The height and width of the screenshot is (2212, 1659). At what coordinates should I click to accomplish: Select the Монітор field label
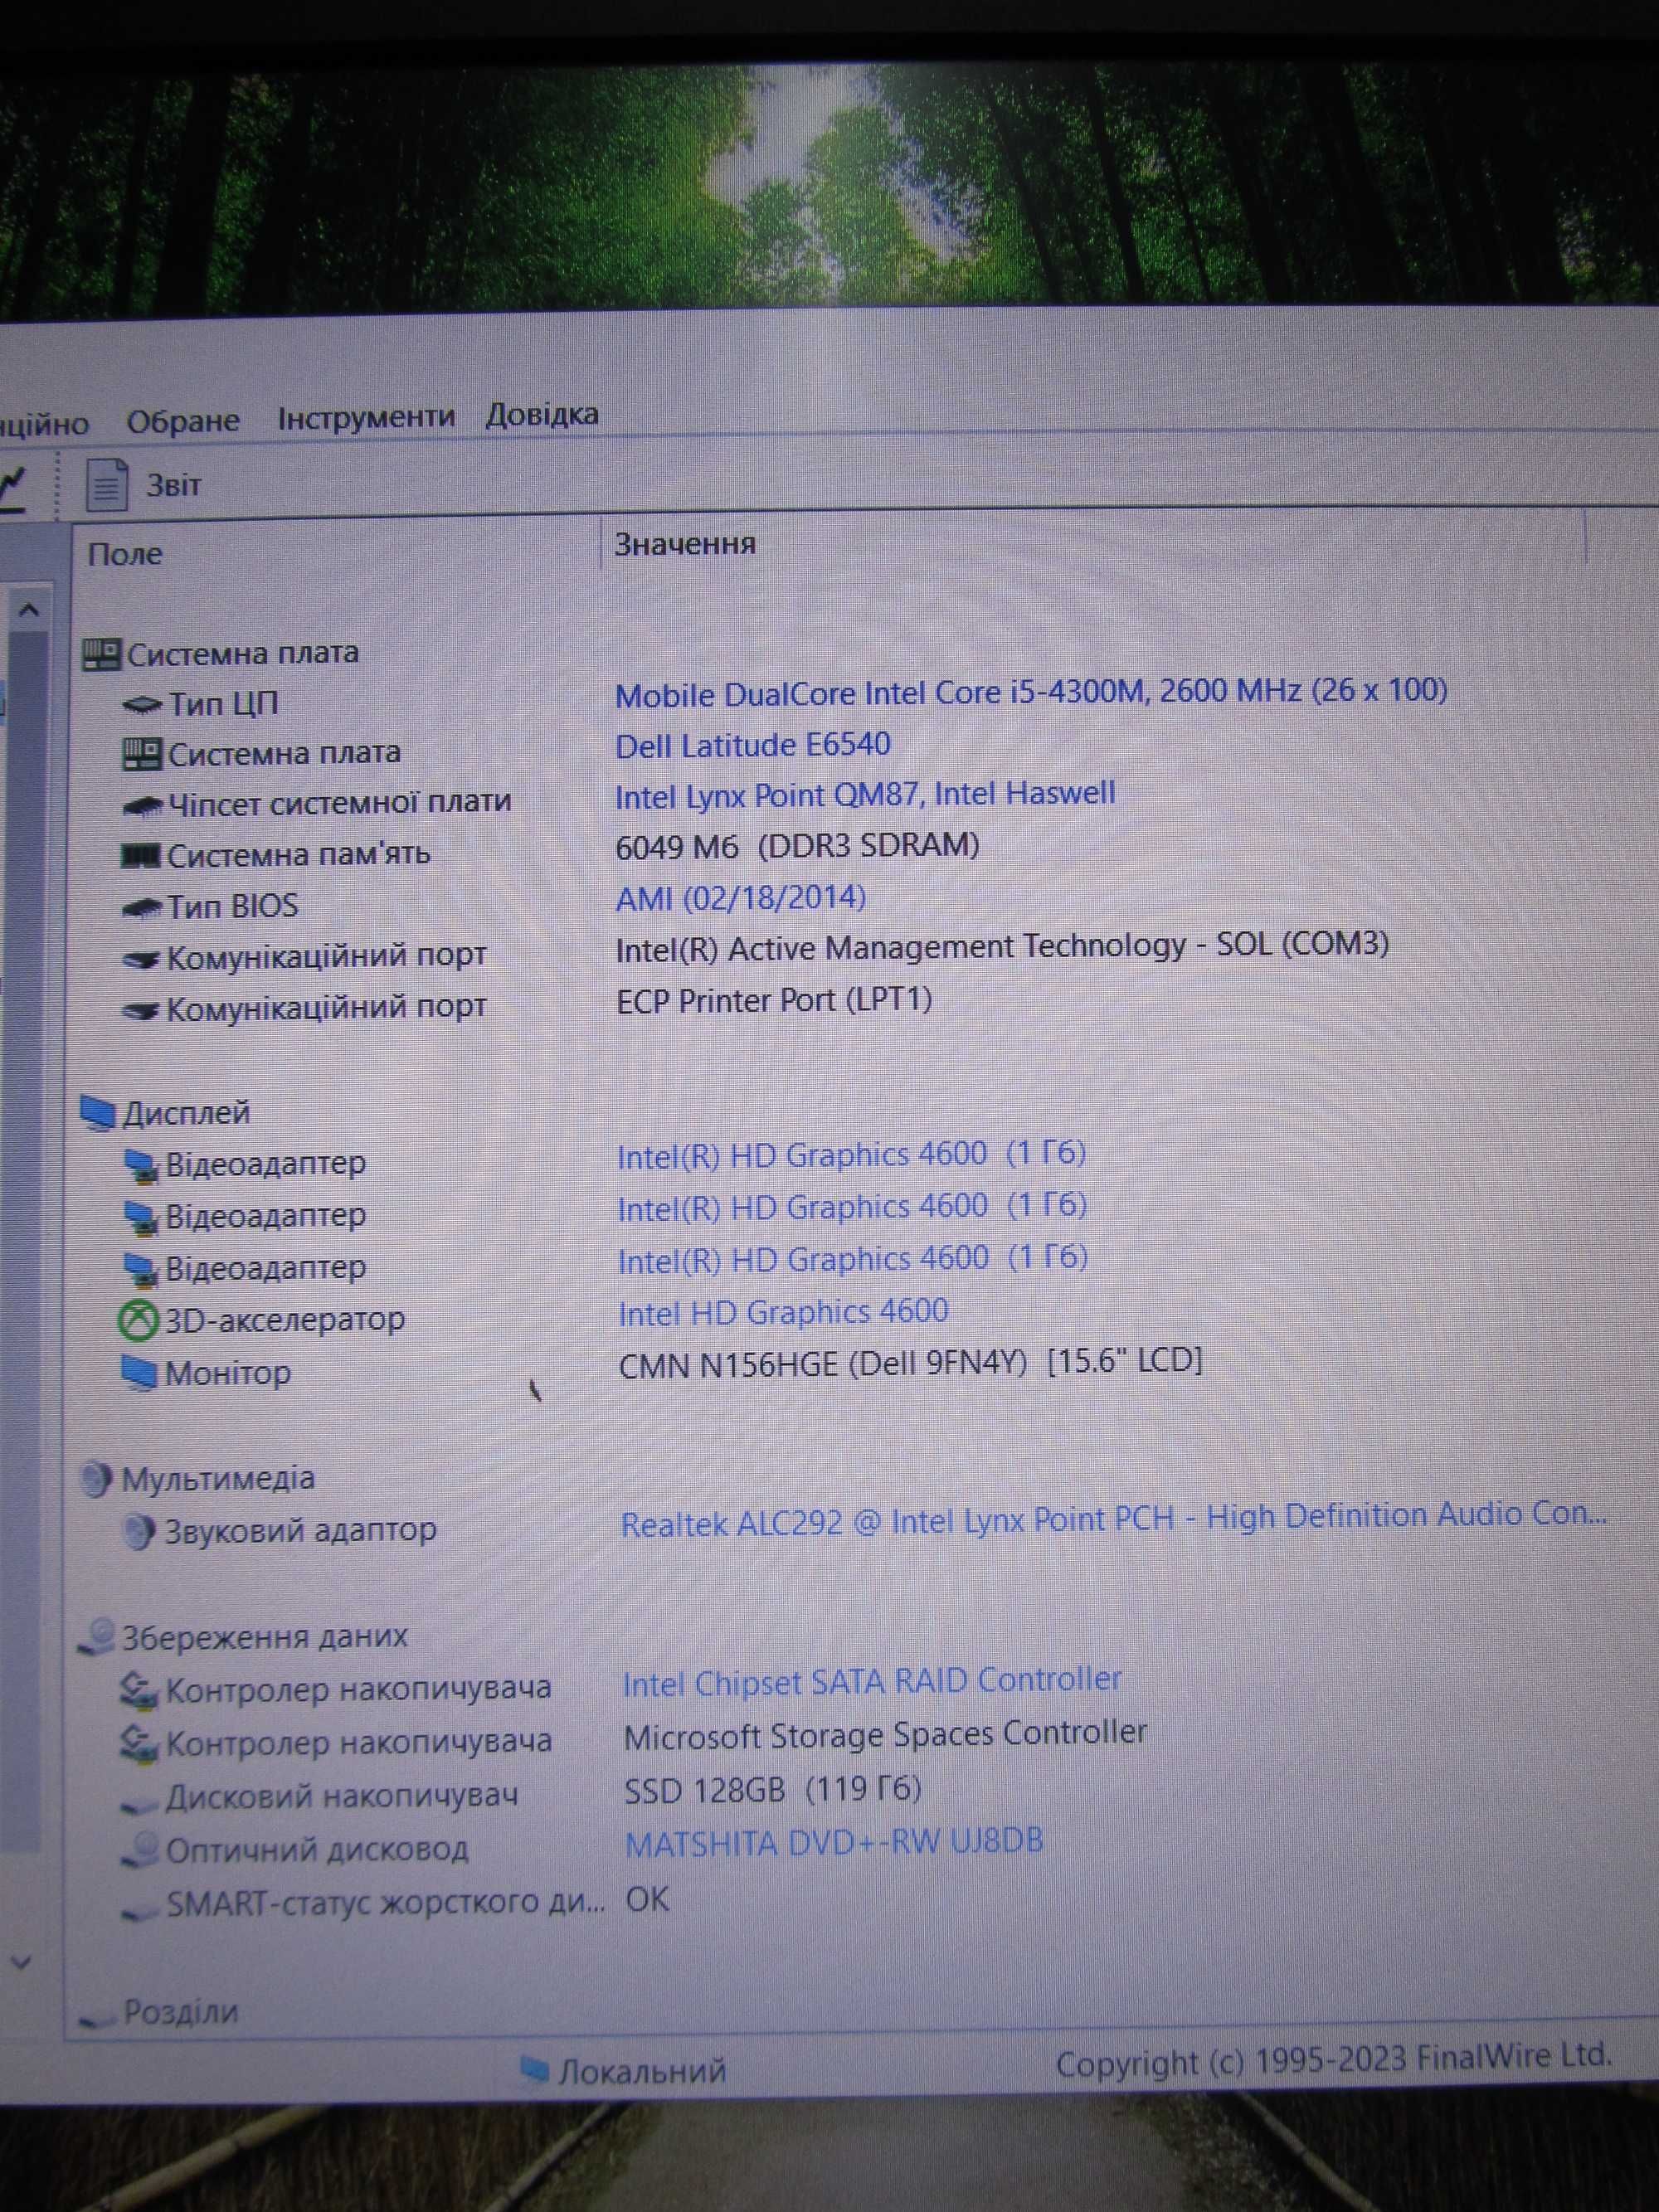tap(228, 1373)
